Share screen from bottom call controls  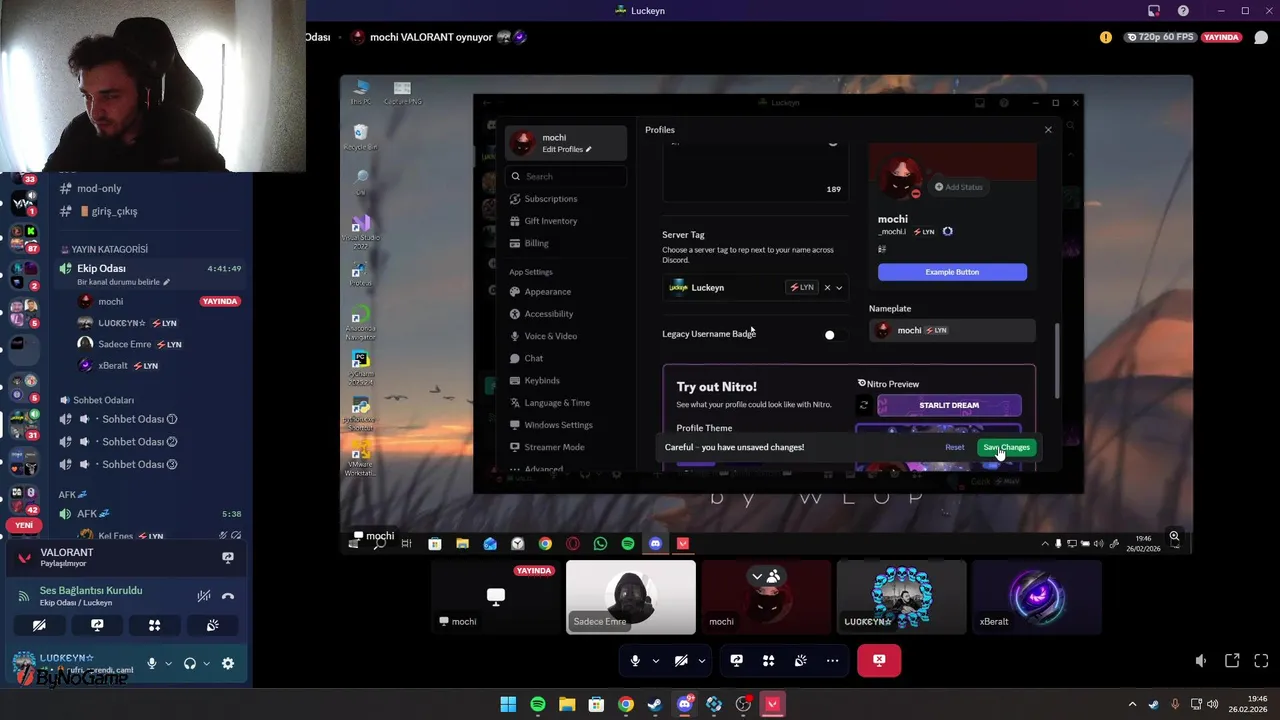click(x=736, y=660)
